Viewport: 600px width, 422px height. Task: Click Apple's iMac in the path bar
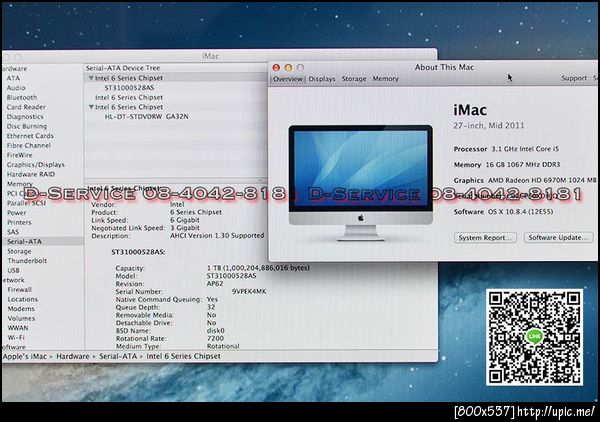click(x=24, y=356)
